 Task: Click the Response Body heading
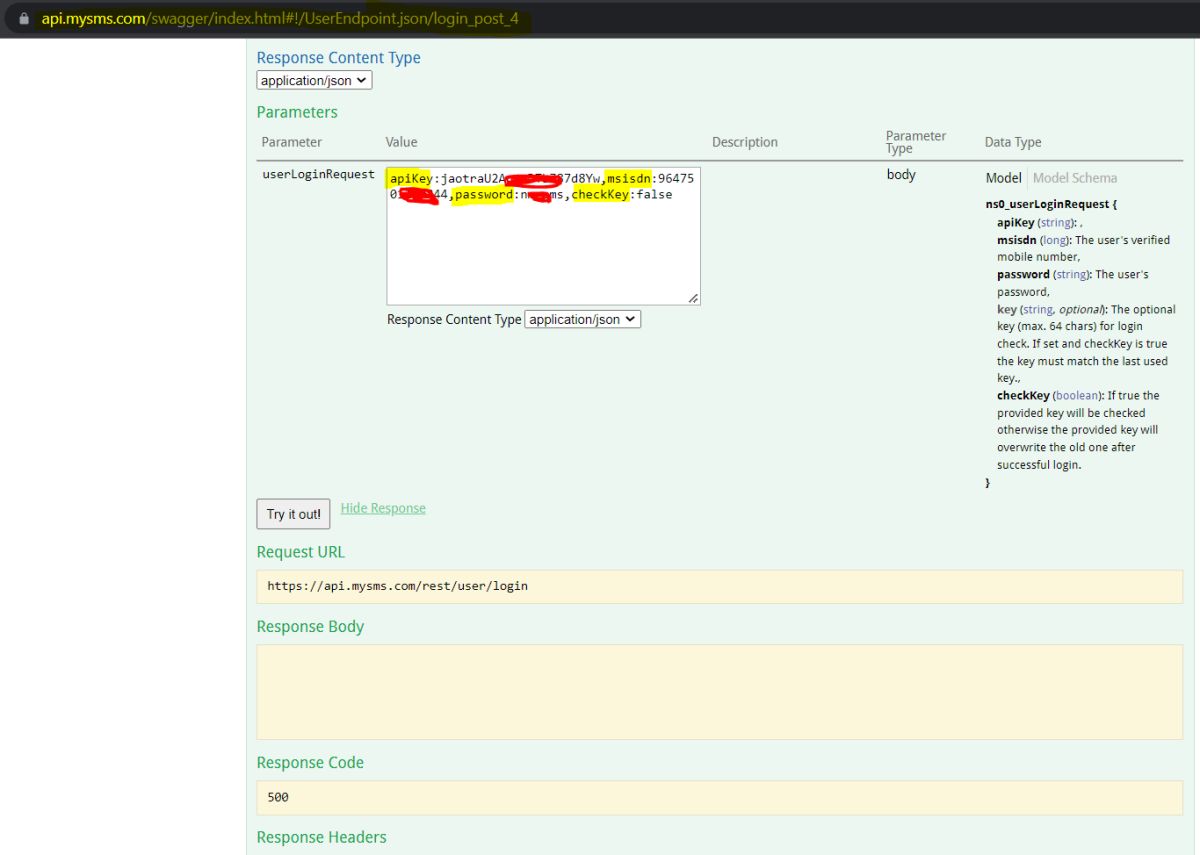310,627
